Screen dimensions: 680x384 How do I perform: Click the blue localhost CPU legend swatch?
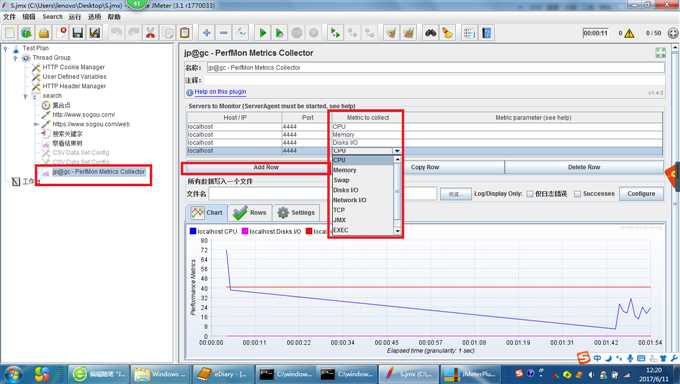click(x=193, y=231)
